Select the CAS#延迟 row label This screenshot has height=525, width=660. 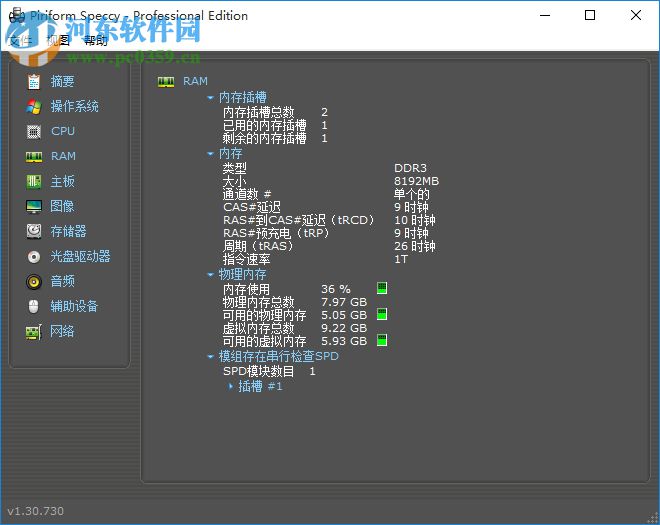coord(252,208)
